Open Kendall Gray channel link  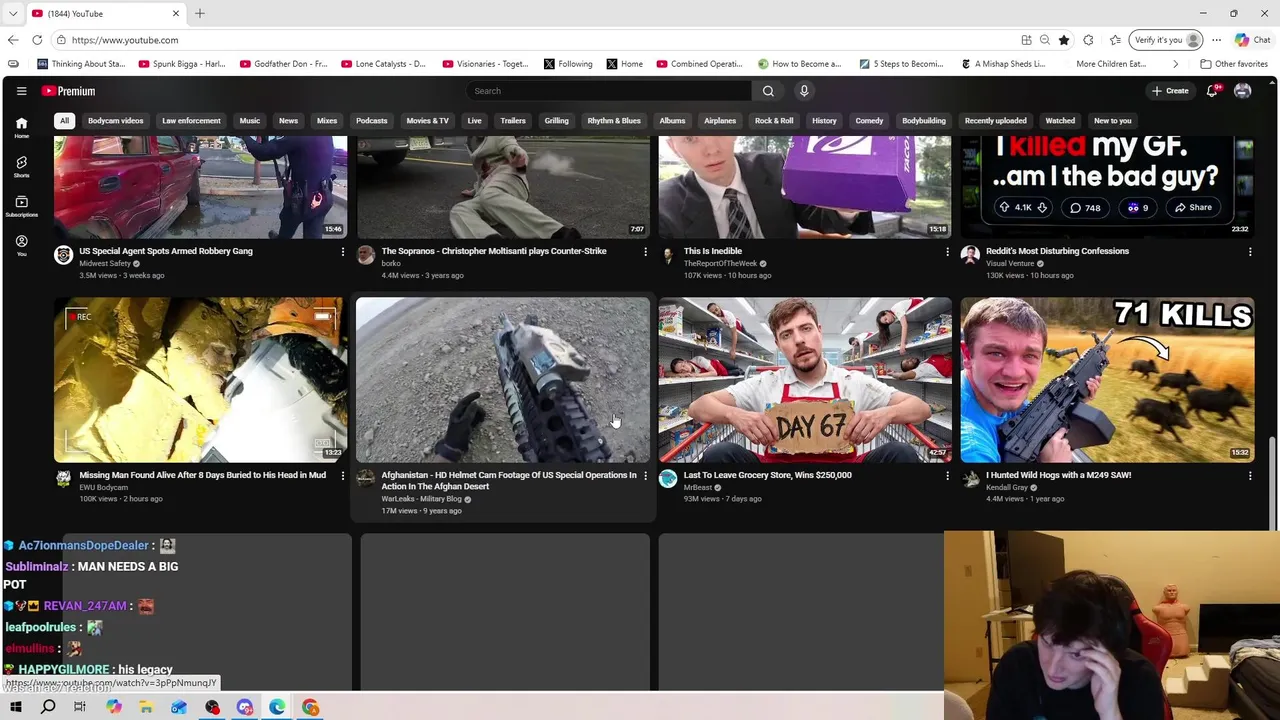(x=1006, y=487)
